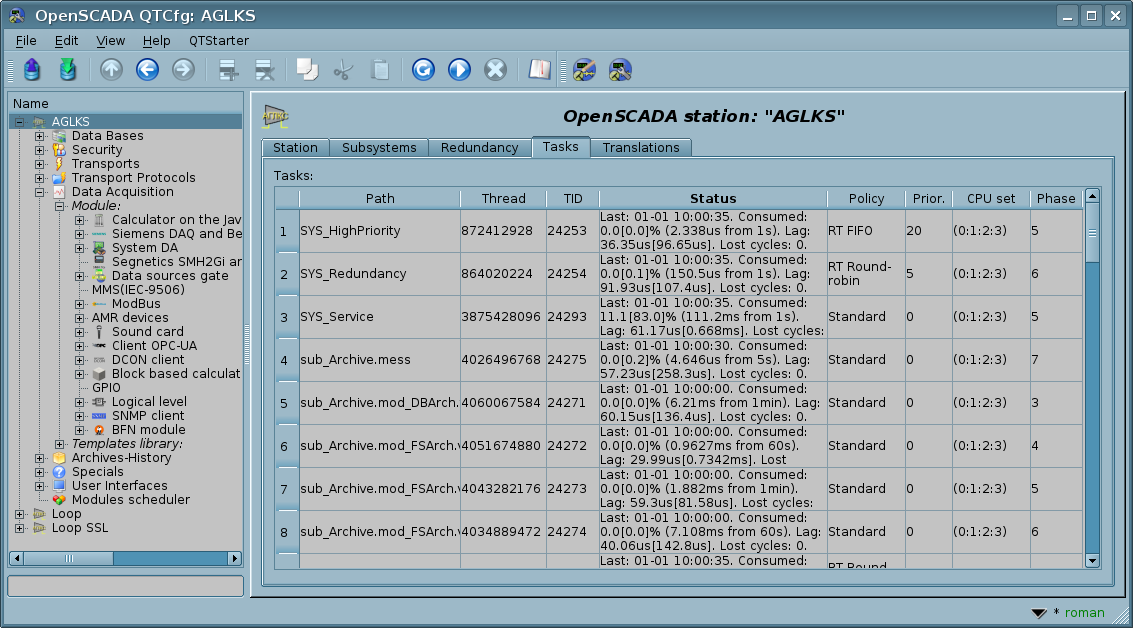Click the copy item toolbar icon
The image size is (1133, 628).
tap(307, 70)
